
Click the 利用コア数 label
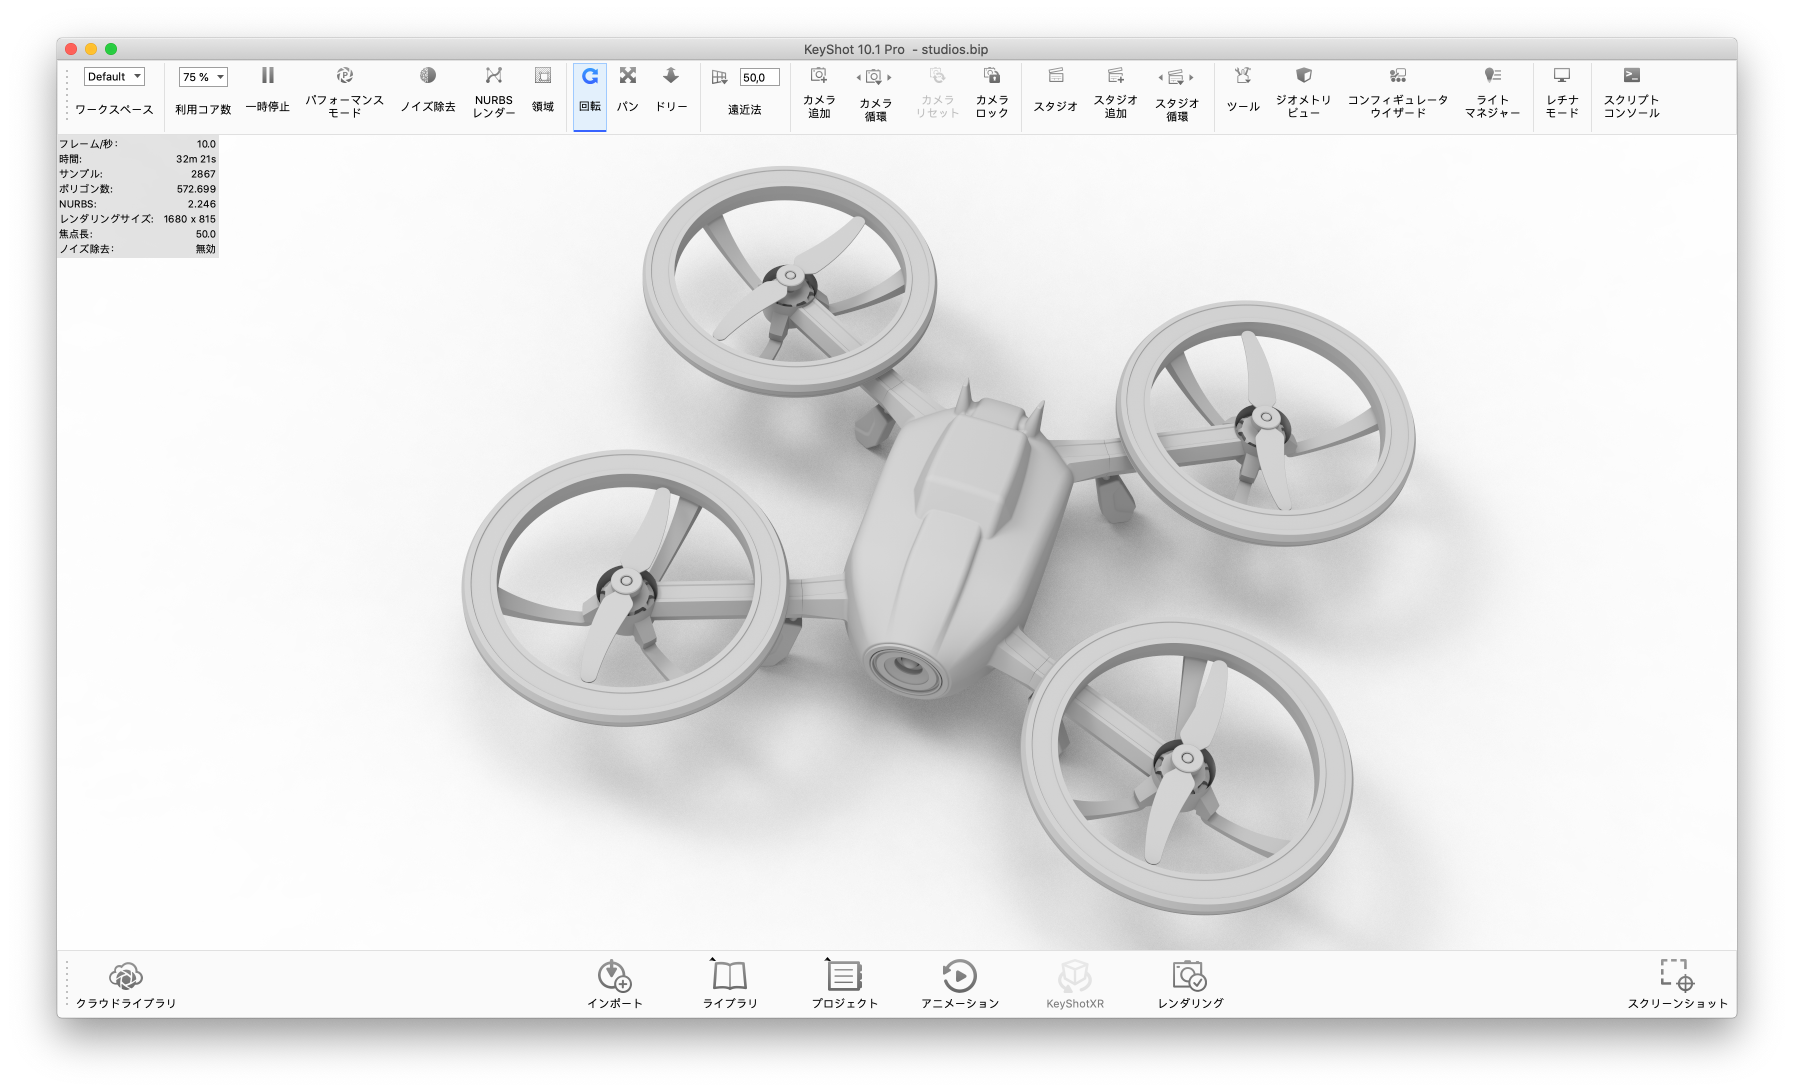(x=203, y=110)
